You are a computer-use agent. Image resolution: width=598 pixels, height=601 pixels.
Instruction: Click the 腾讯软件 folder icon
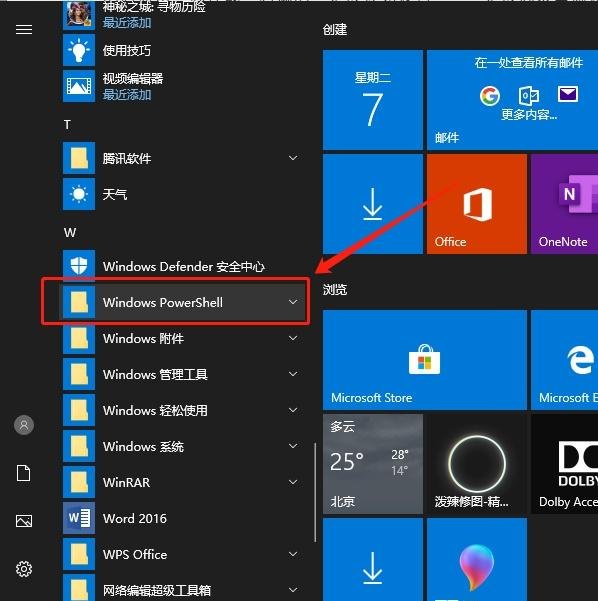79,158
